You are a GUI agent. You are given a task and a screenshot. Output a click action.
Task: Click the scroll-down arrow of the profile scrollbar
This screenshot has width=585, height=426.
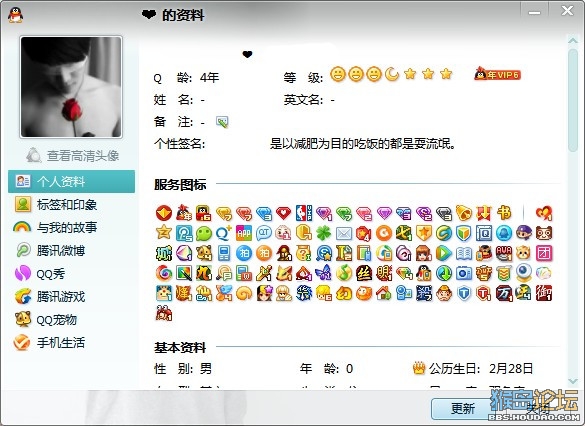pyautogui.click(x=573, y=381)
